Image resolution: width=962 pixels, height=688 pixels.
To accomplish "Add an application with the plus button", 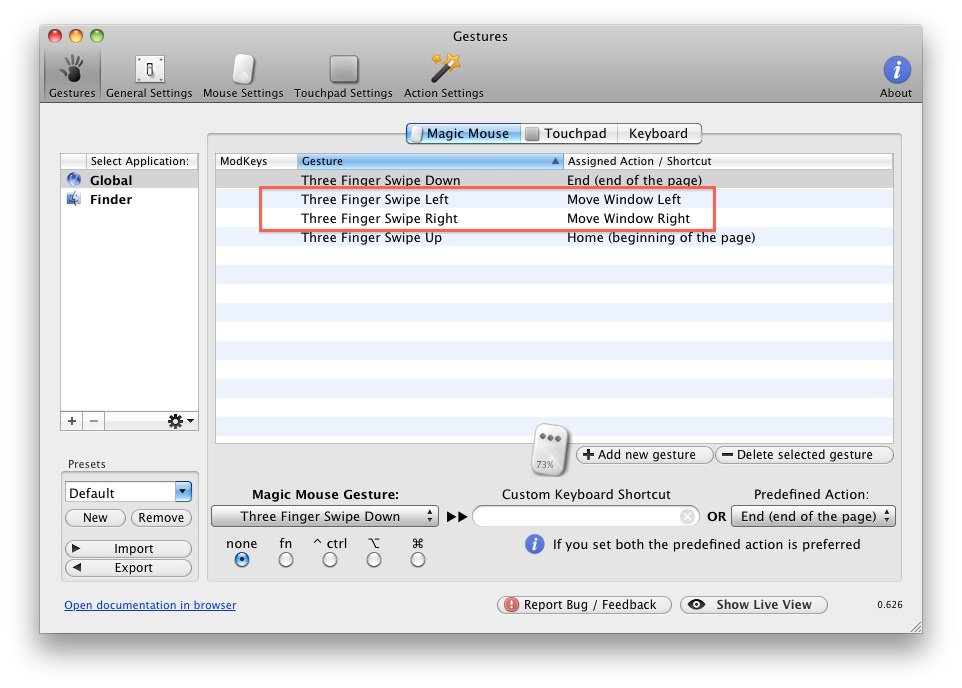I will pyautogui.click(x=72, y=421).
